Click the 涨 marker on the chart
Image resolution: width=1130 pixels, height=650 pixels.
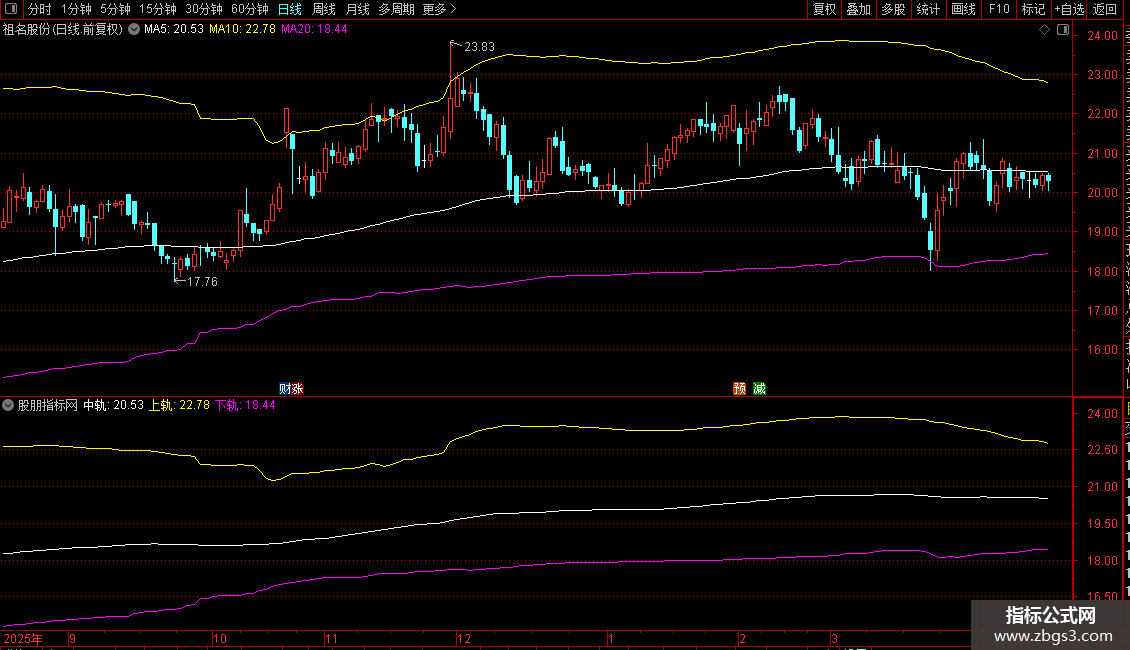(x=298, y=388)
